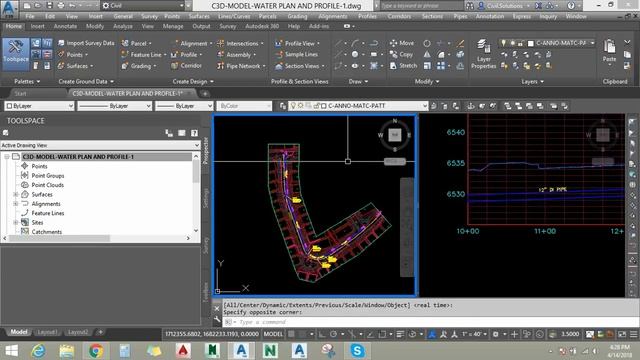Click the Assembly tool
This screenshot has width=640, height=360.
point(237,54)
